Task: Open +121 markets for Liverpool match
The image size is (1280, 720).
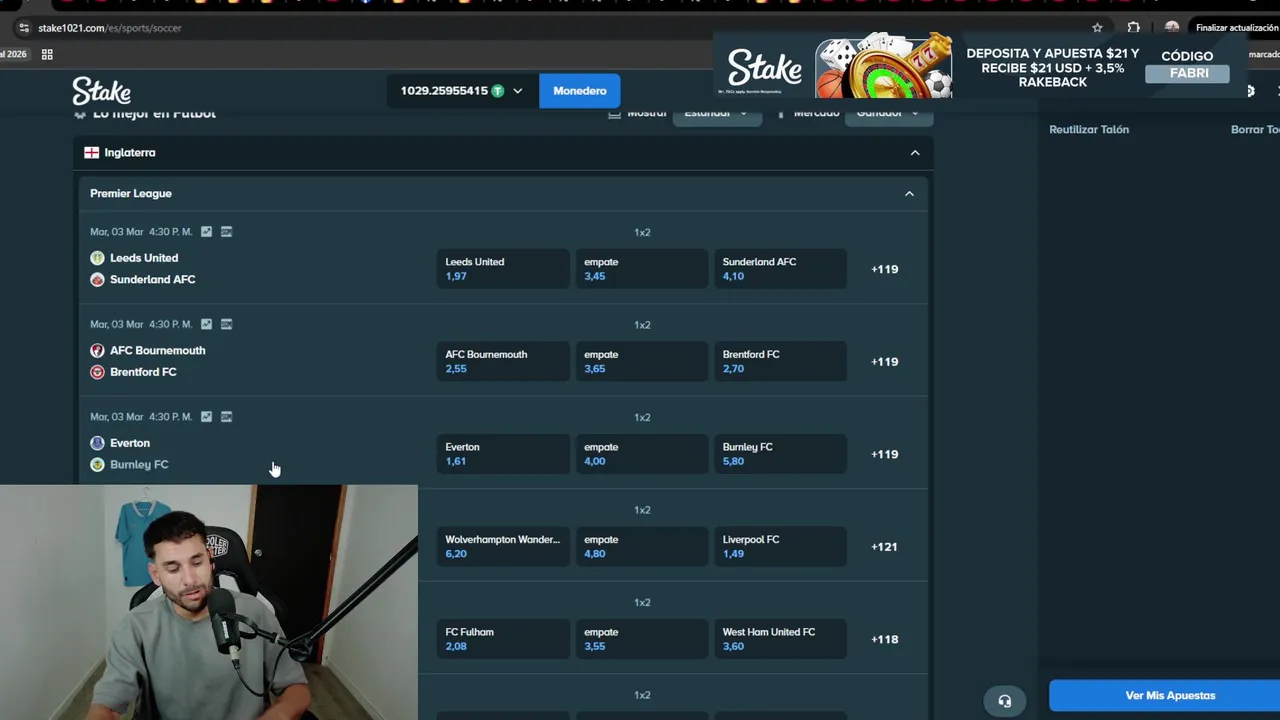Action: tap(885, 547)
